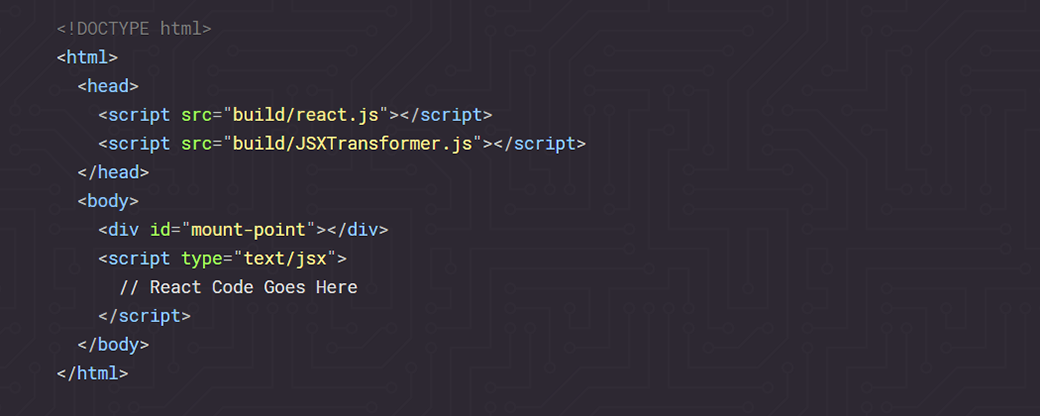
Task: Click the DOCTYPE html declaration line
Action: [134, 28]
